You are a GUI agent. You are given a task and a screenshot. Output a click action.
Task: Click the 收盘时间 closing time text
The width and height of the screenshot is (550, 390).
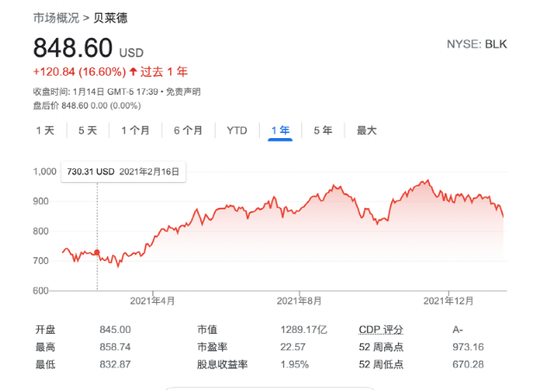tap(95, 92)
